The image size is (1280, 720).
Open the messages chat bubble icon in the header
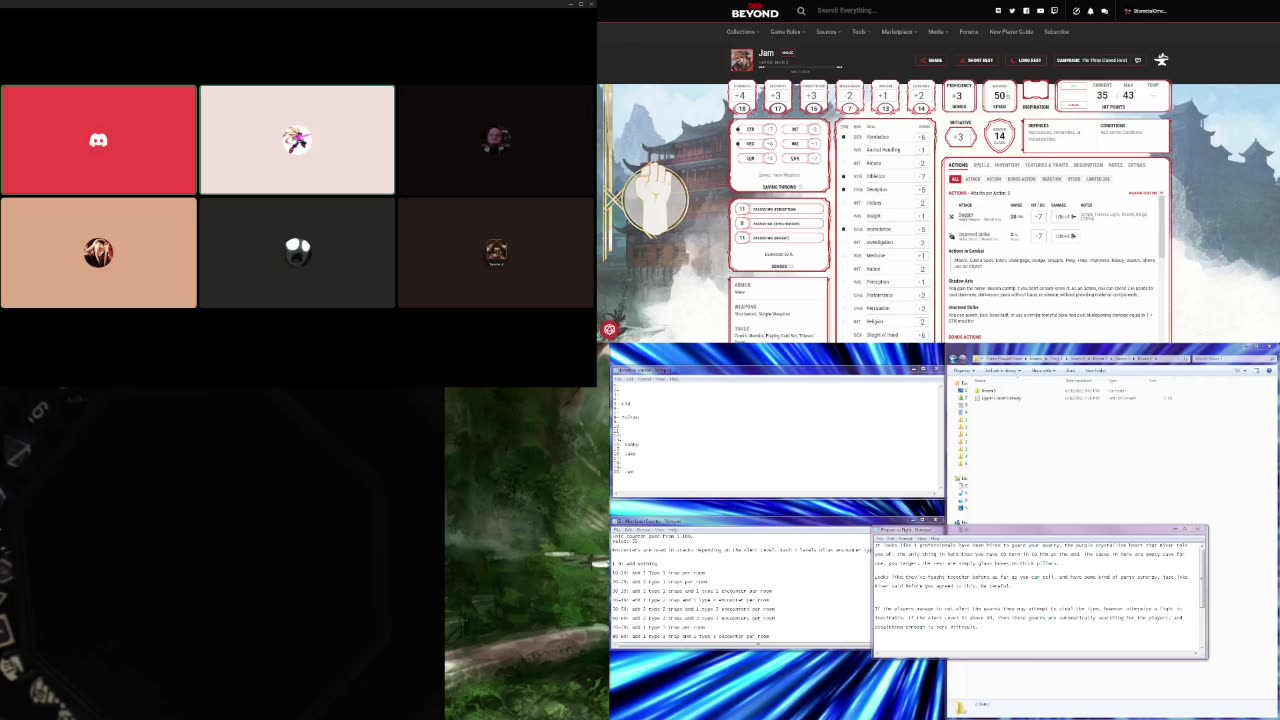pos(1104,11)
